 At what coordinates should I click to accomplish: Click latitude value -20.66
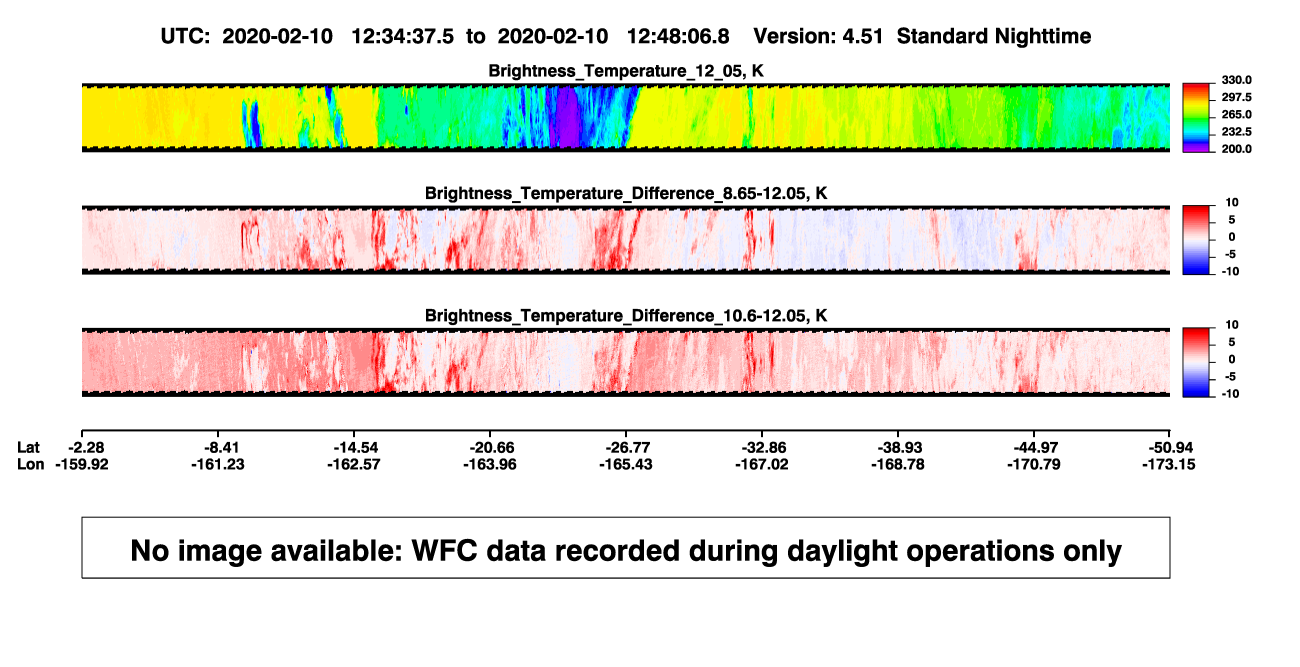(490, 447)
